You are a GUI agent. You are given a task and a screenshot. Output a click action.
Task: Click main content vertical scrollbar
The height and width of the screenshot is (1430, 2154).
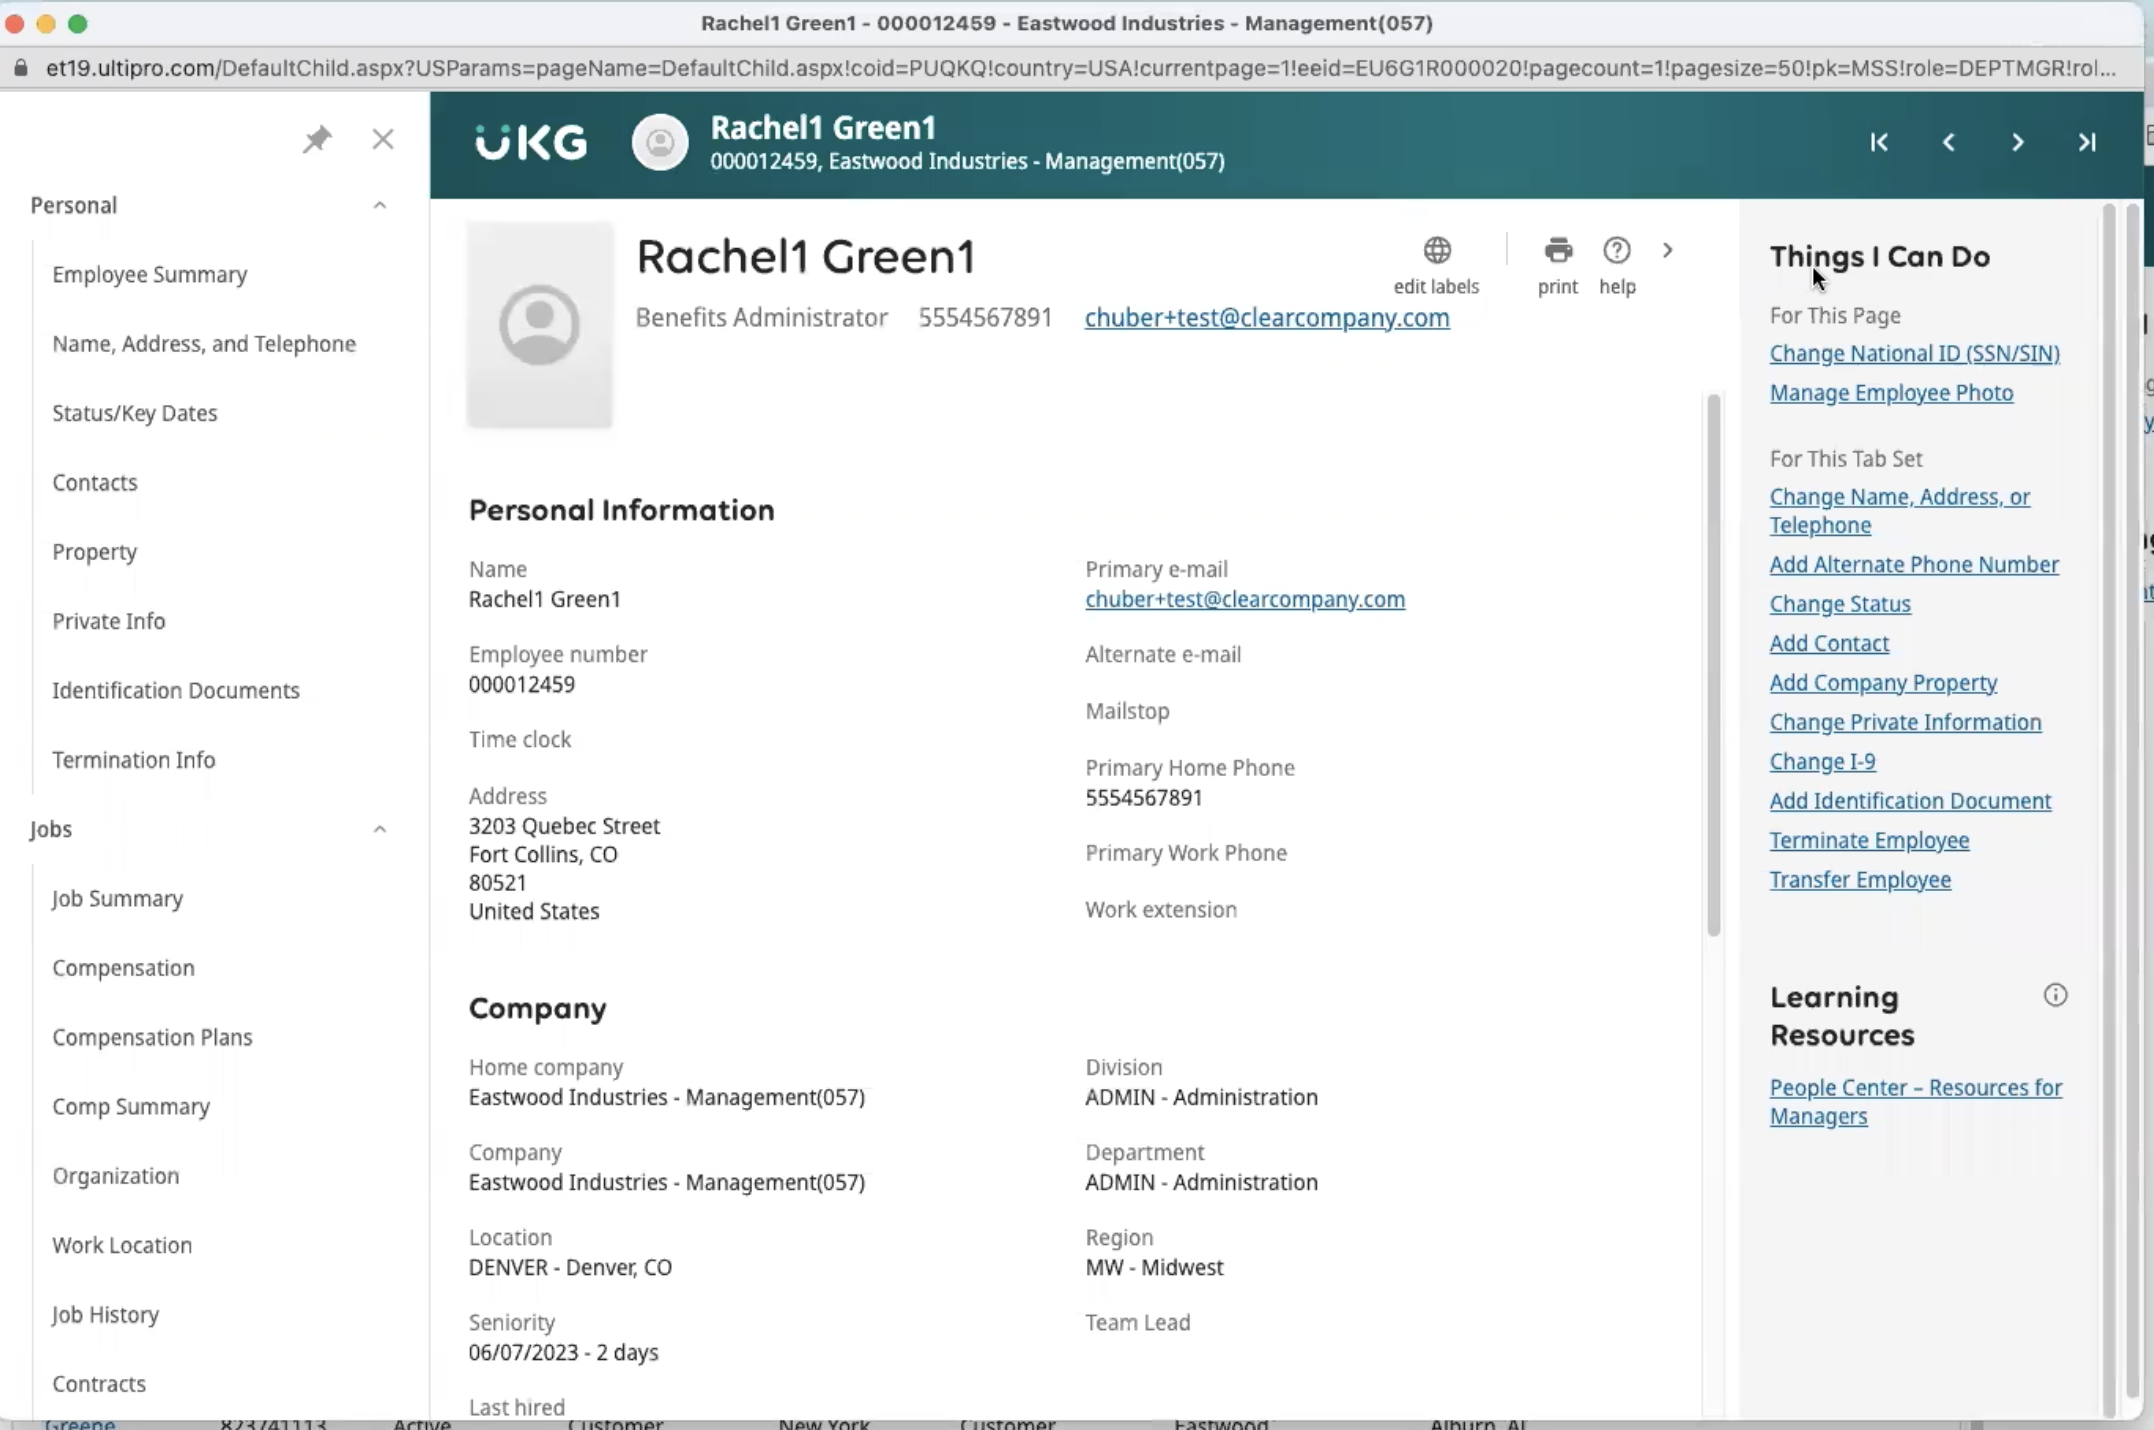coord(1713,665)
